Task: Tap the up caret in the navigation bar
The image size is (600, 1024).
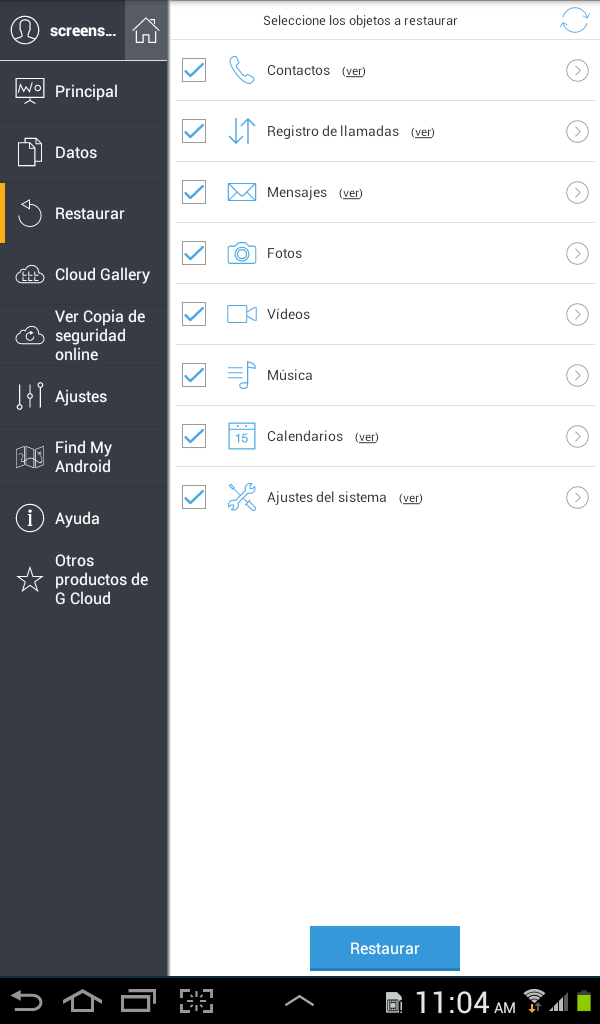Action: point(300,1000)
